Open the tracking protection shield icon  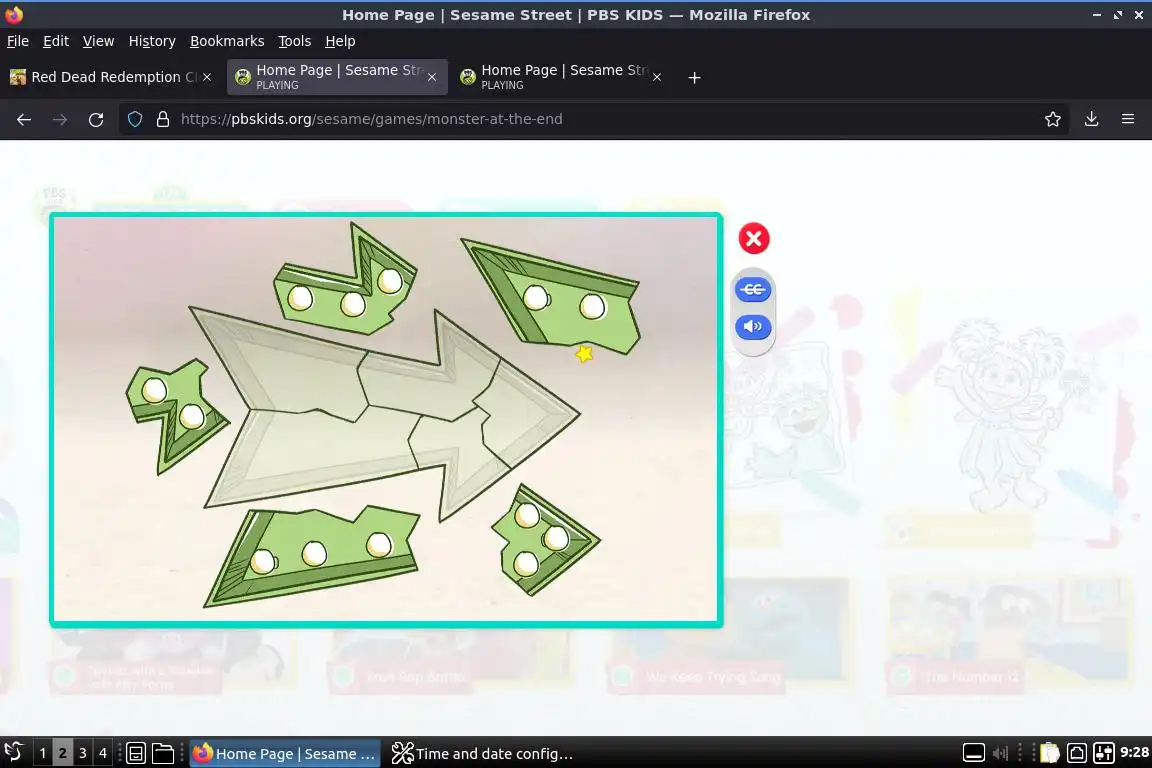pos(134,119)
